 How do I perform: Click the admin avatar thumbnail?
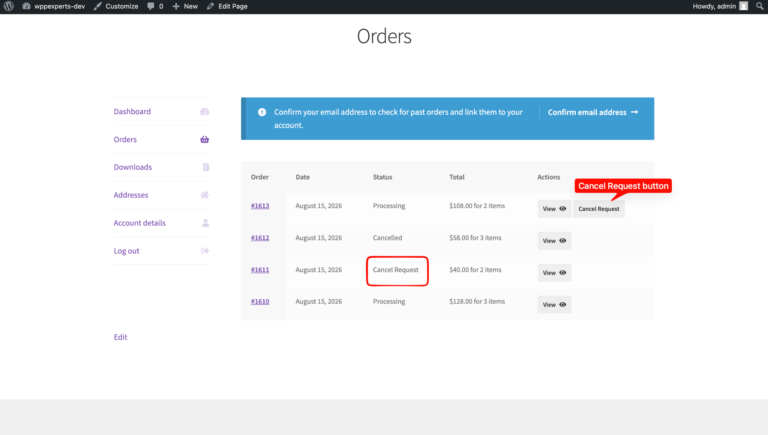pos(744,6)
